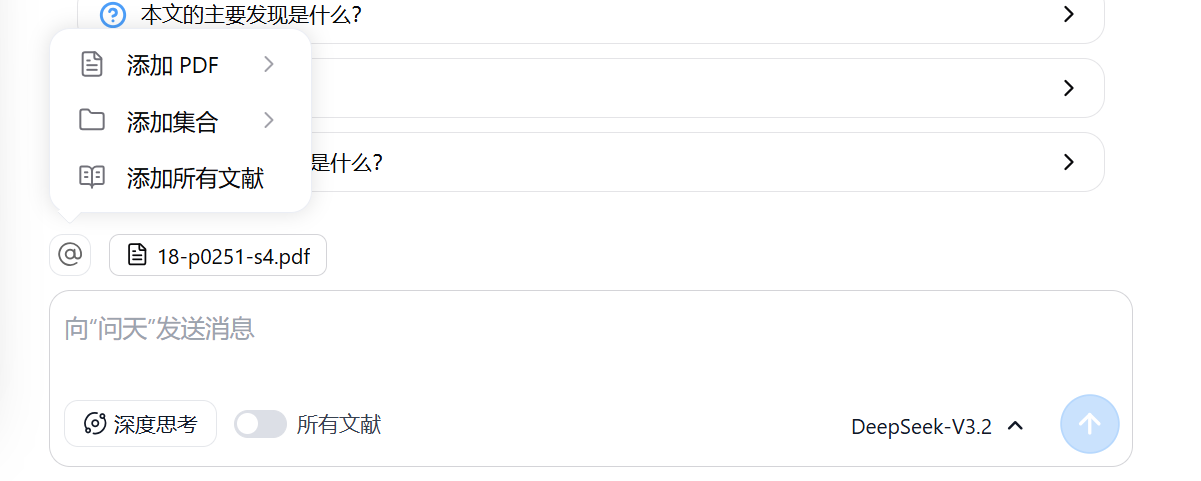Click the 深度思考 deep thinking icon

click(x=95, y=424)
